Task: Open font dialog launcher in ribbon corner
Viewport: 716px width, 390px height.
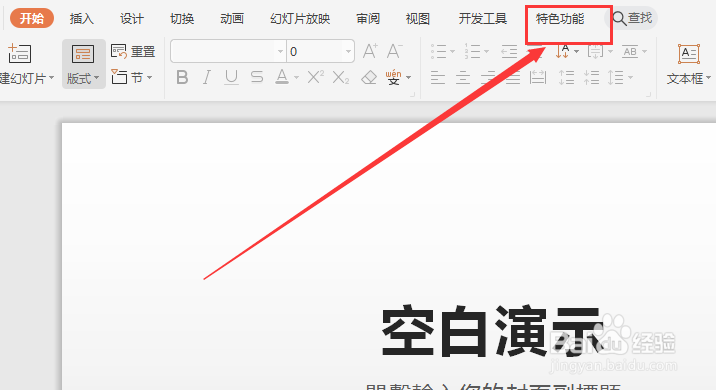Action: 412,95
